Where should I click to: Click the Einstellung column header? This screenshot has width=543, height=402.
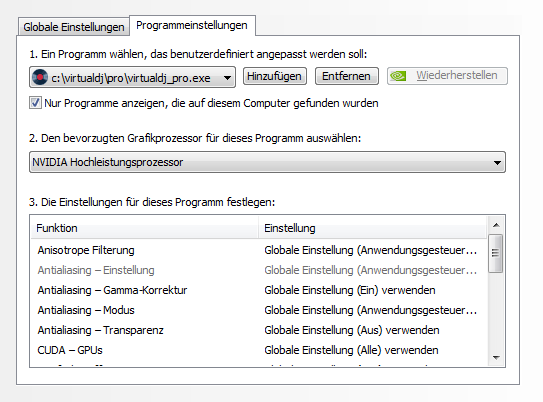pyautogui.click(x=372, y=228)
